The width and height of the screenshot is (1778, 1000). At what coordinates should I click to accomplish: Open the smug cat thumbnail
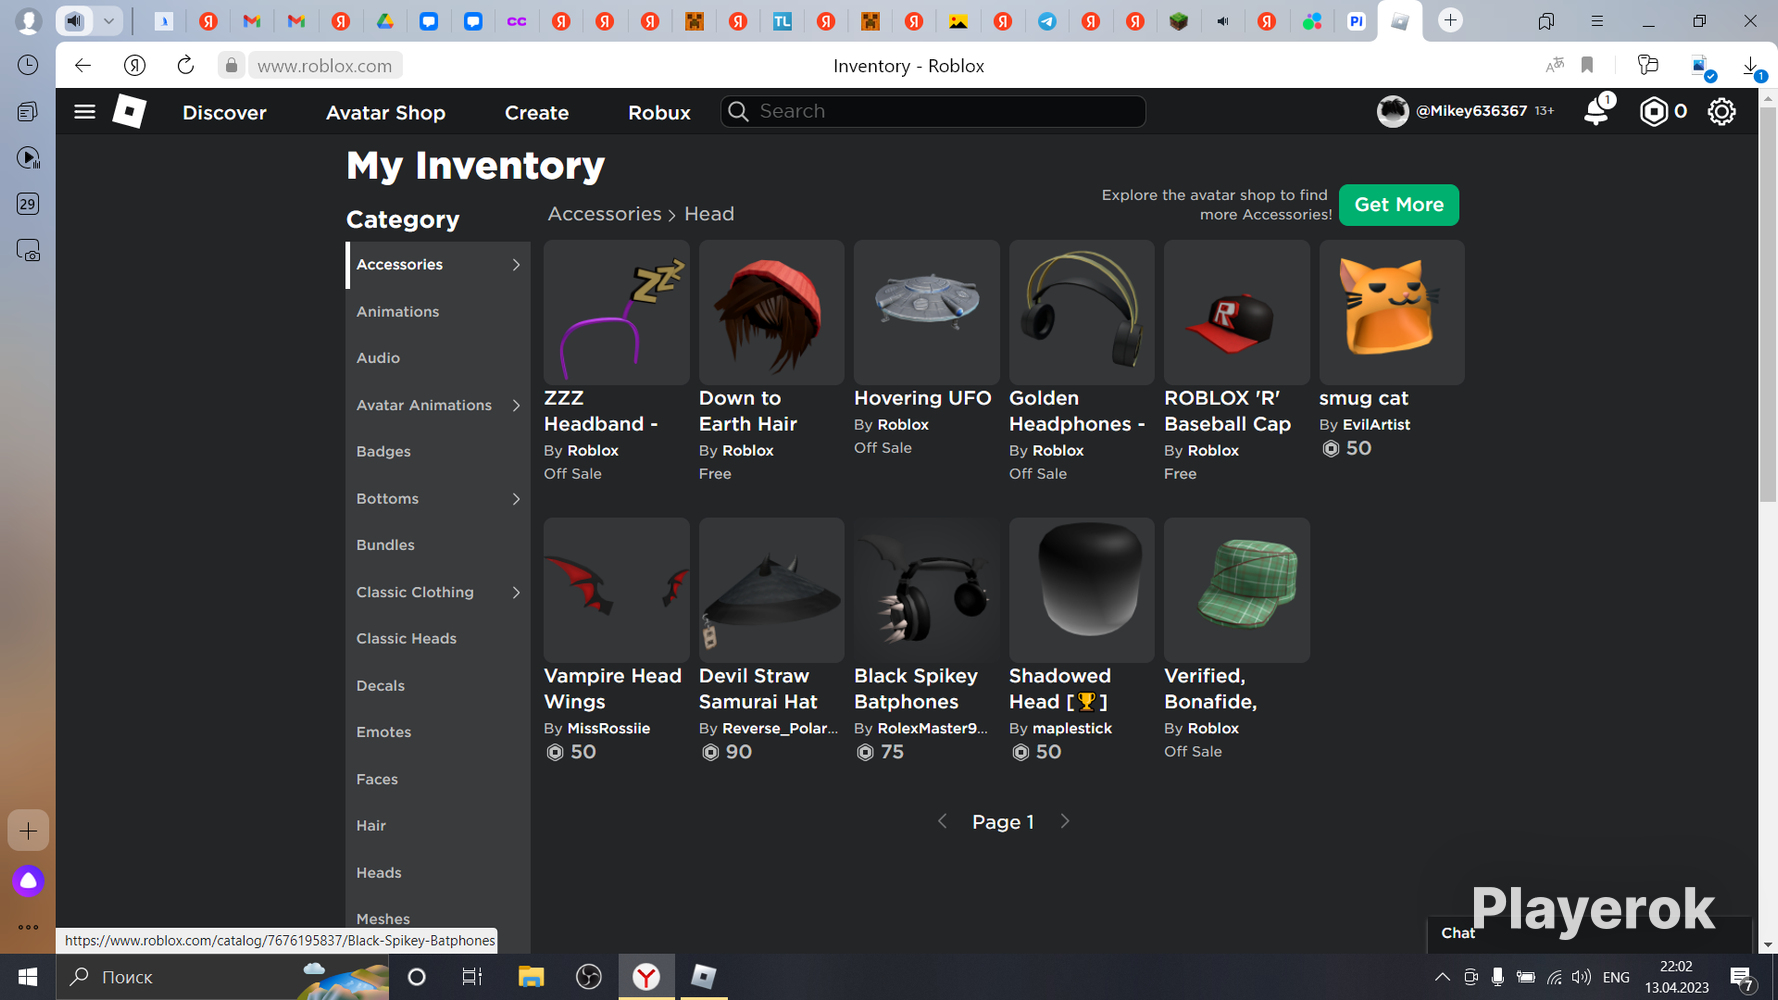point(1392,312)
